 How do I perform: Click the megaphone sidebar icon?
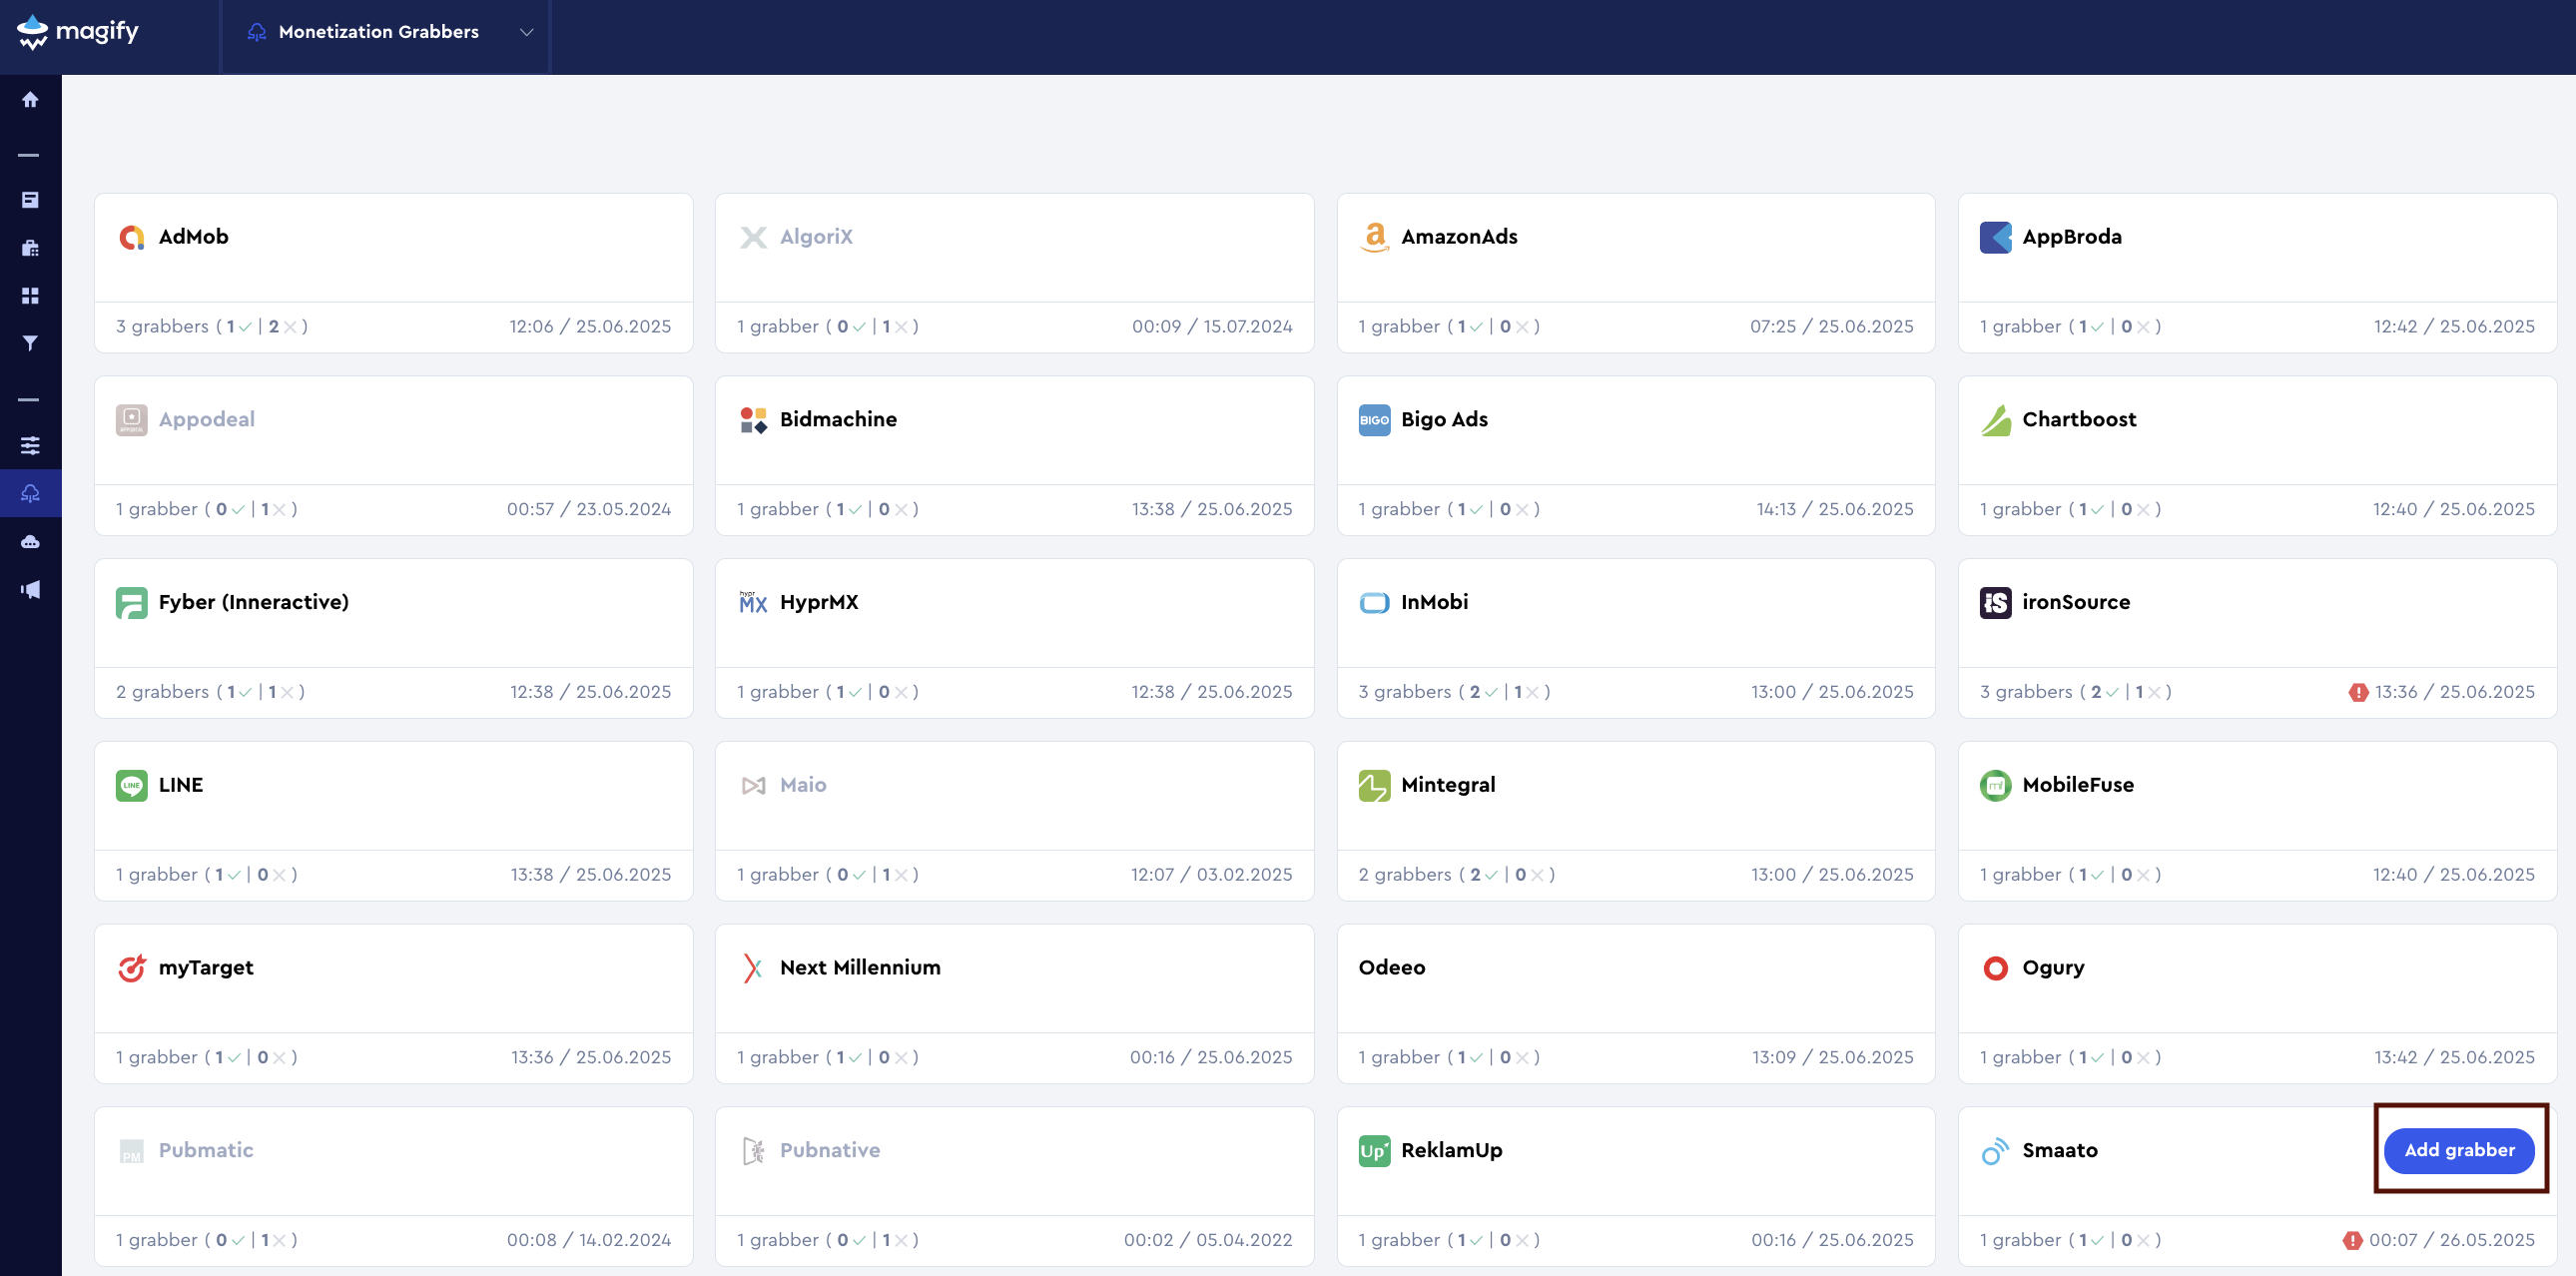click(30, 589)
